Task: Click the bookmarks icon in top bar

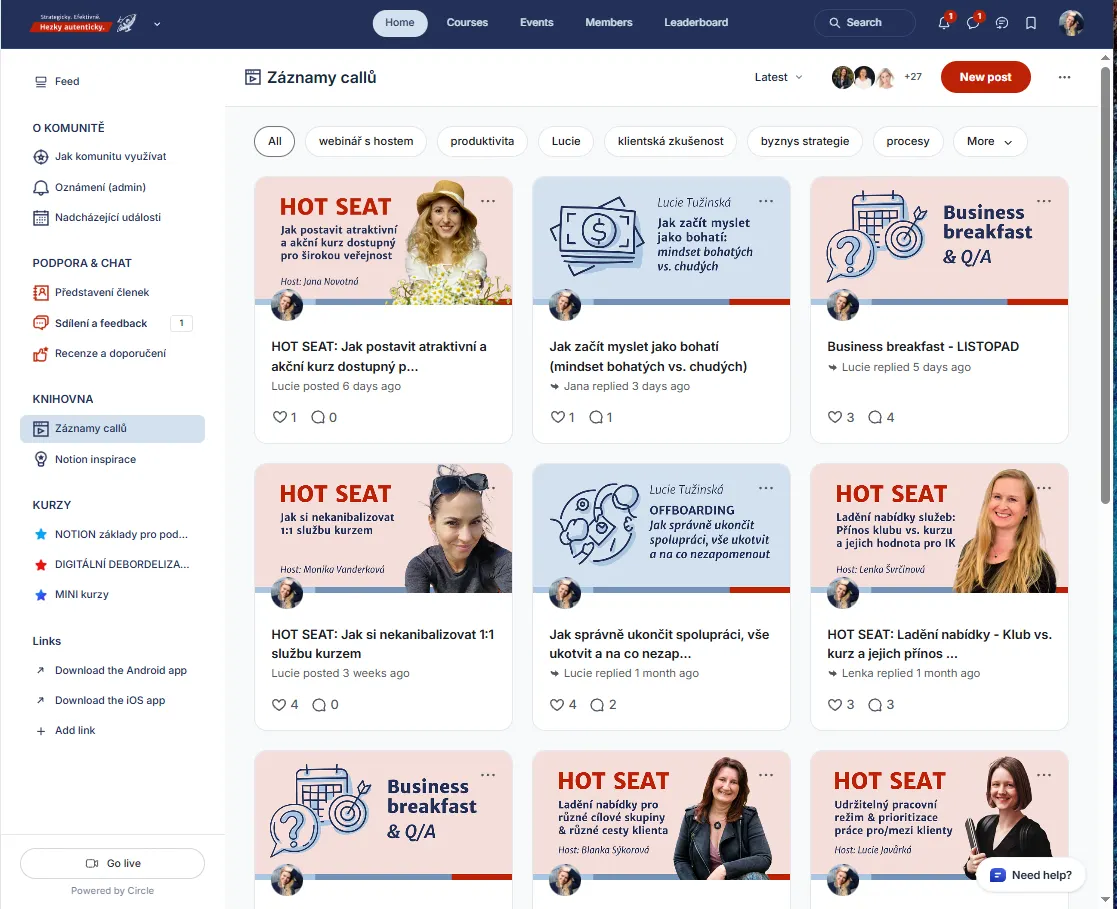Action: pyautogui.click(x=1031, y=23)
